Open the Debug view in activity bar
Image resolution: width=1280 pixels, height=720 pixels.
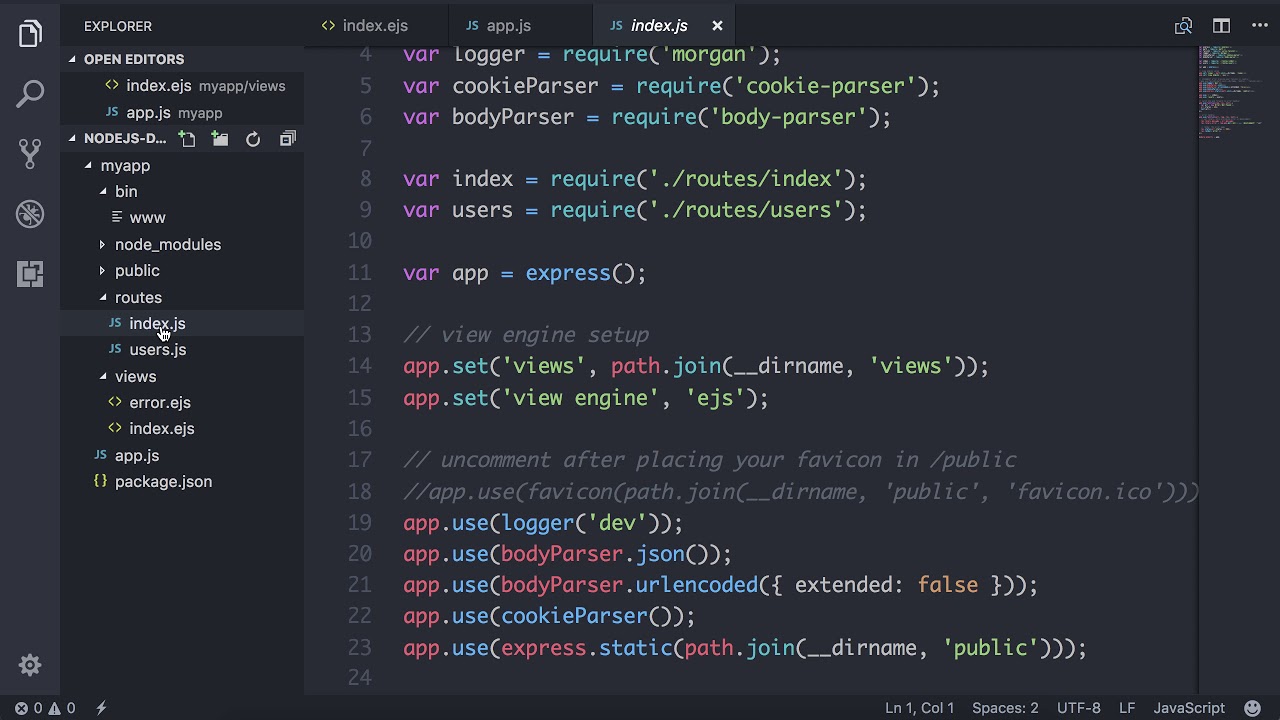(30, 213)
